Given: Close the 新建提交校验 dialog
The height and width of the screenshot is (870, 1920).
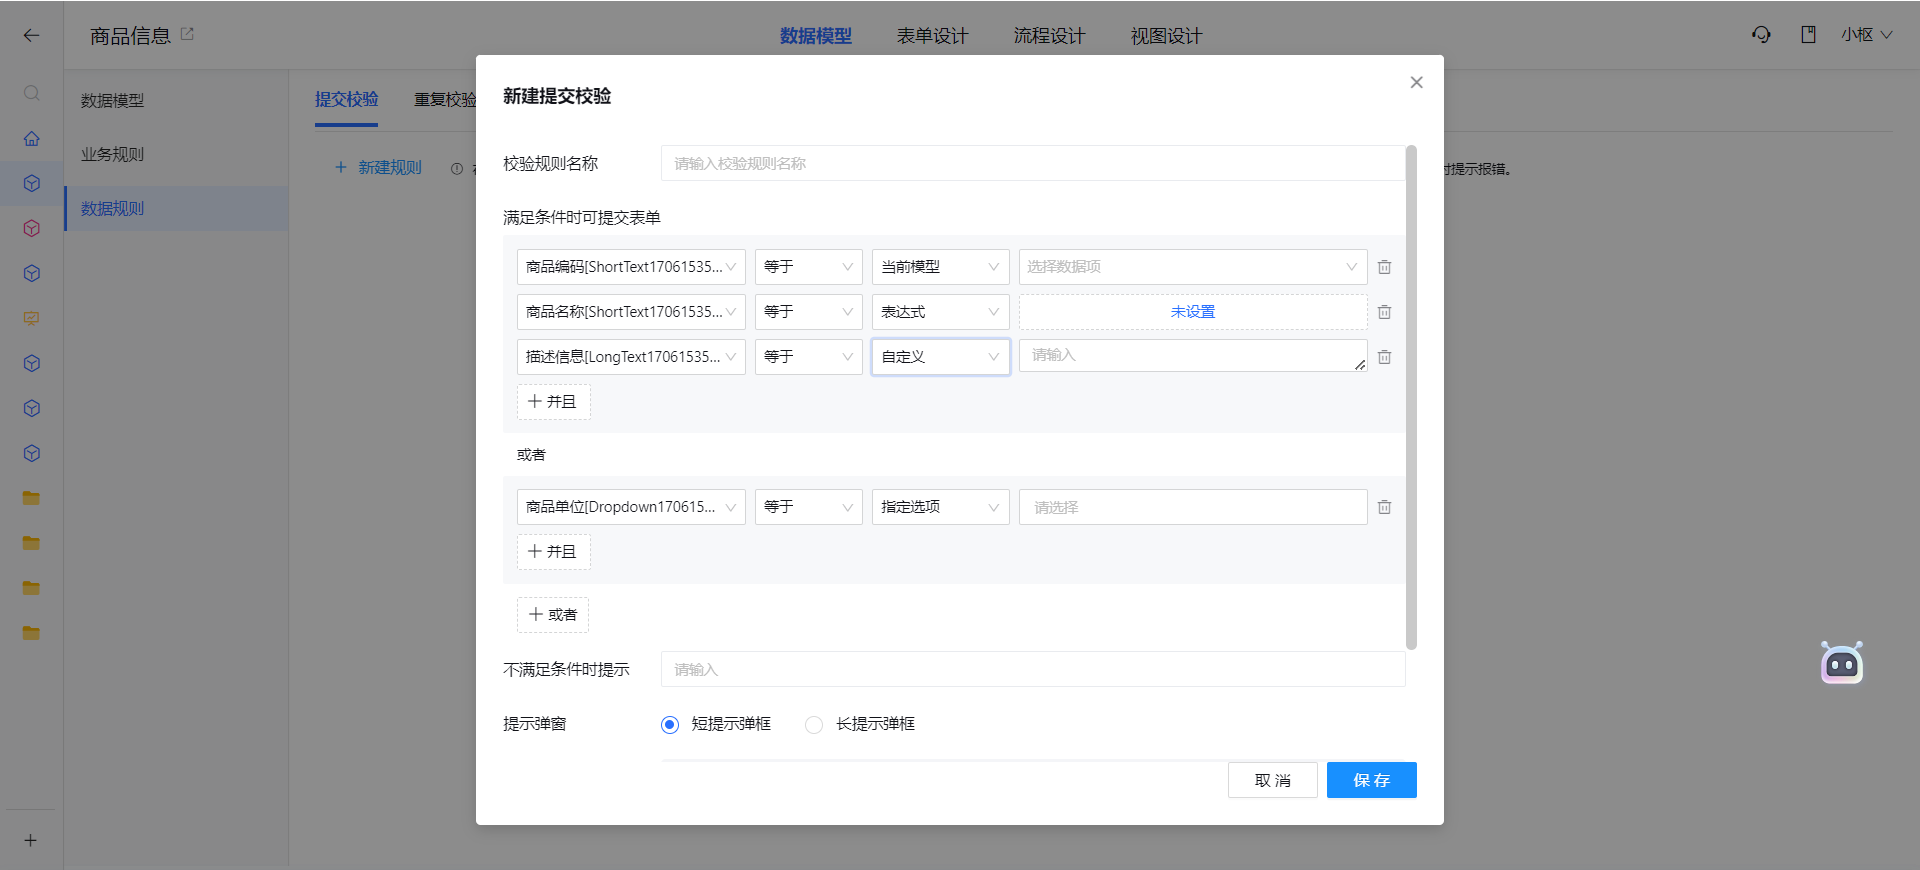Looking at the screenshot, I should click(1416, 82).
